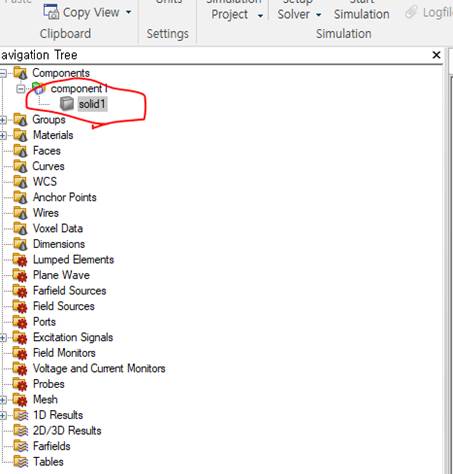The height and width of the screenshot is (474, 453).
Task: Select Voltage and Current Monitors item
Action: coord(99,369)
